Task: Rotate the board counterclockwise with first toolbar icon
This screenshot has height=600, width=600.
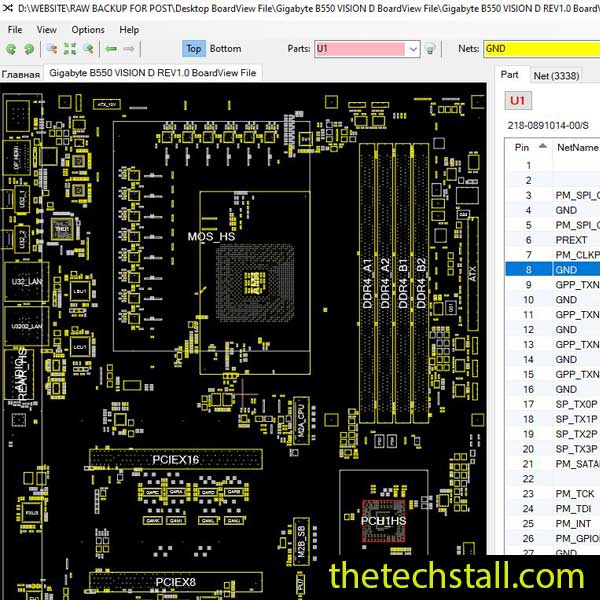Action: click(11, 49)
